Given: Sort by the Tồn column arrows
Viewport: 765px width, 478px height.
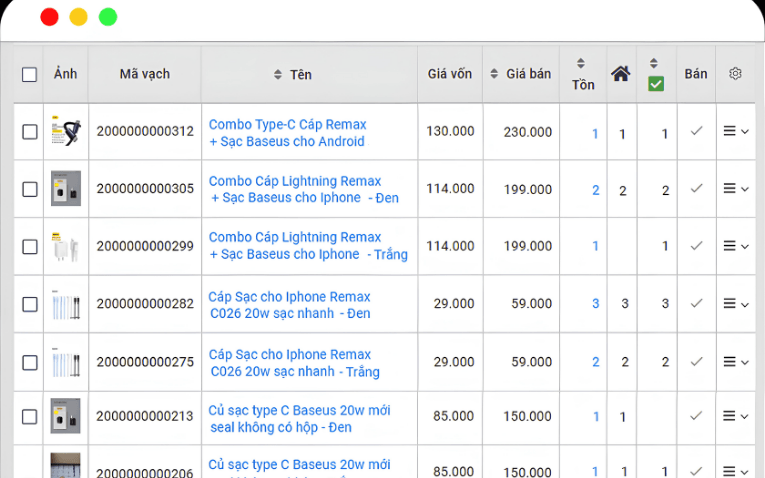Looking at the screenshot, I should click(581, 63).
